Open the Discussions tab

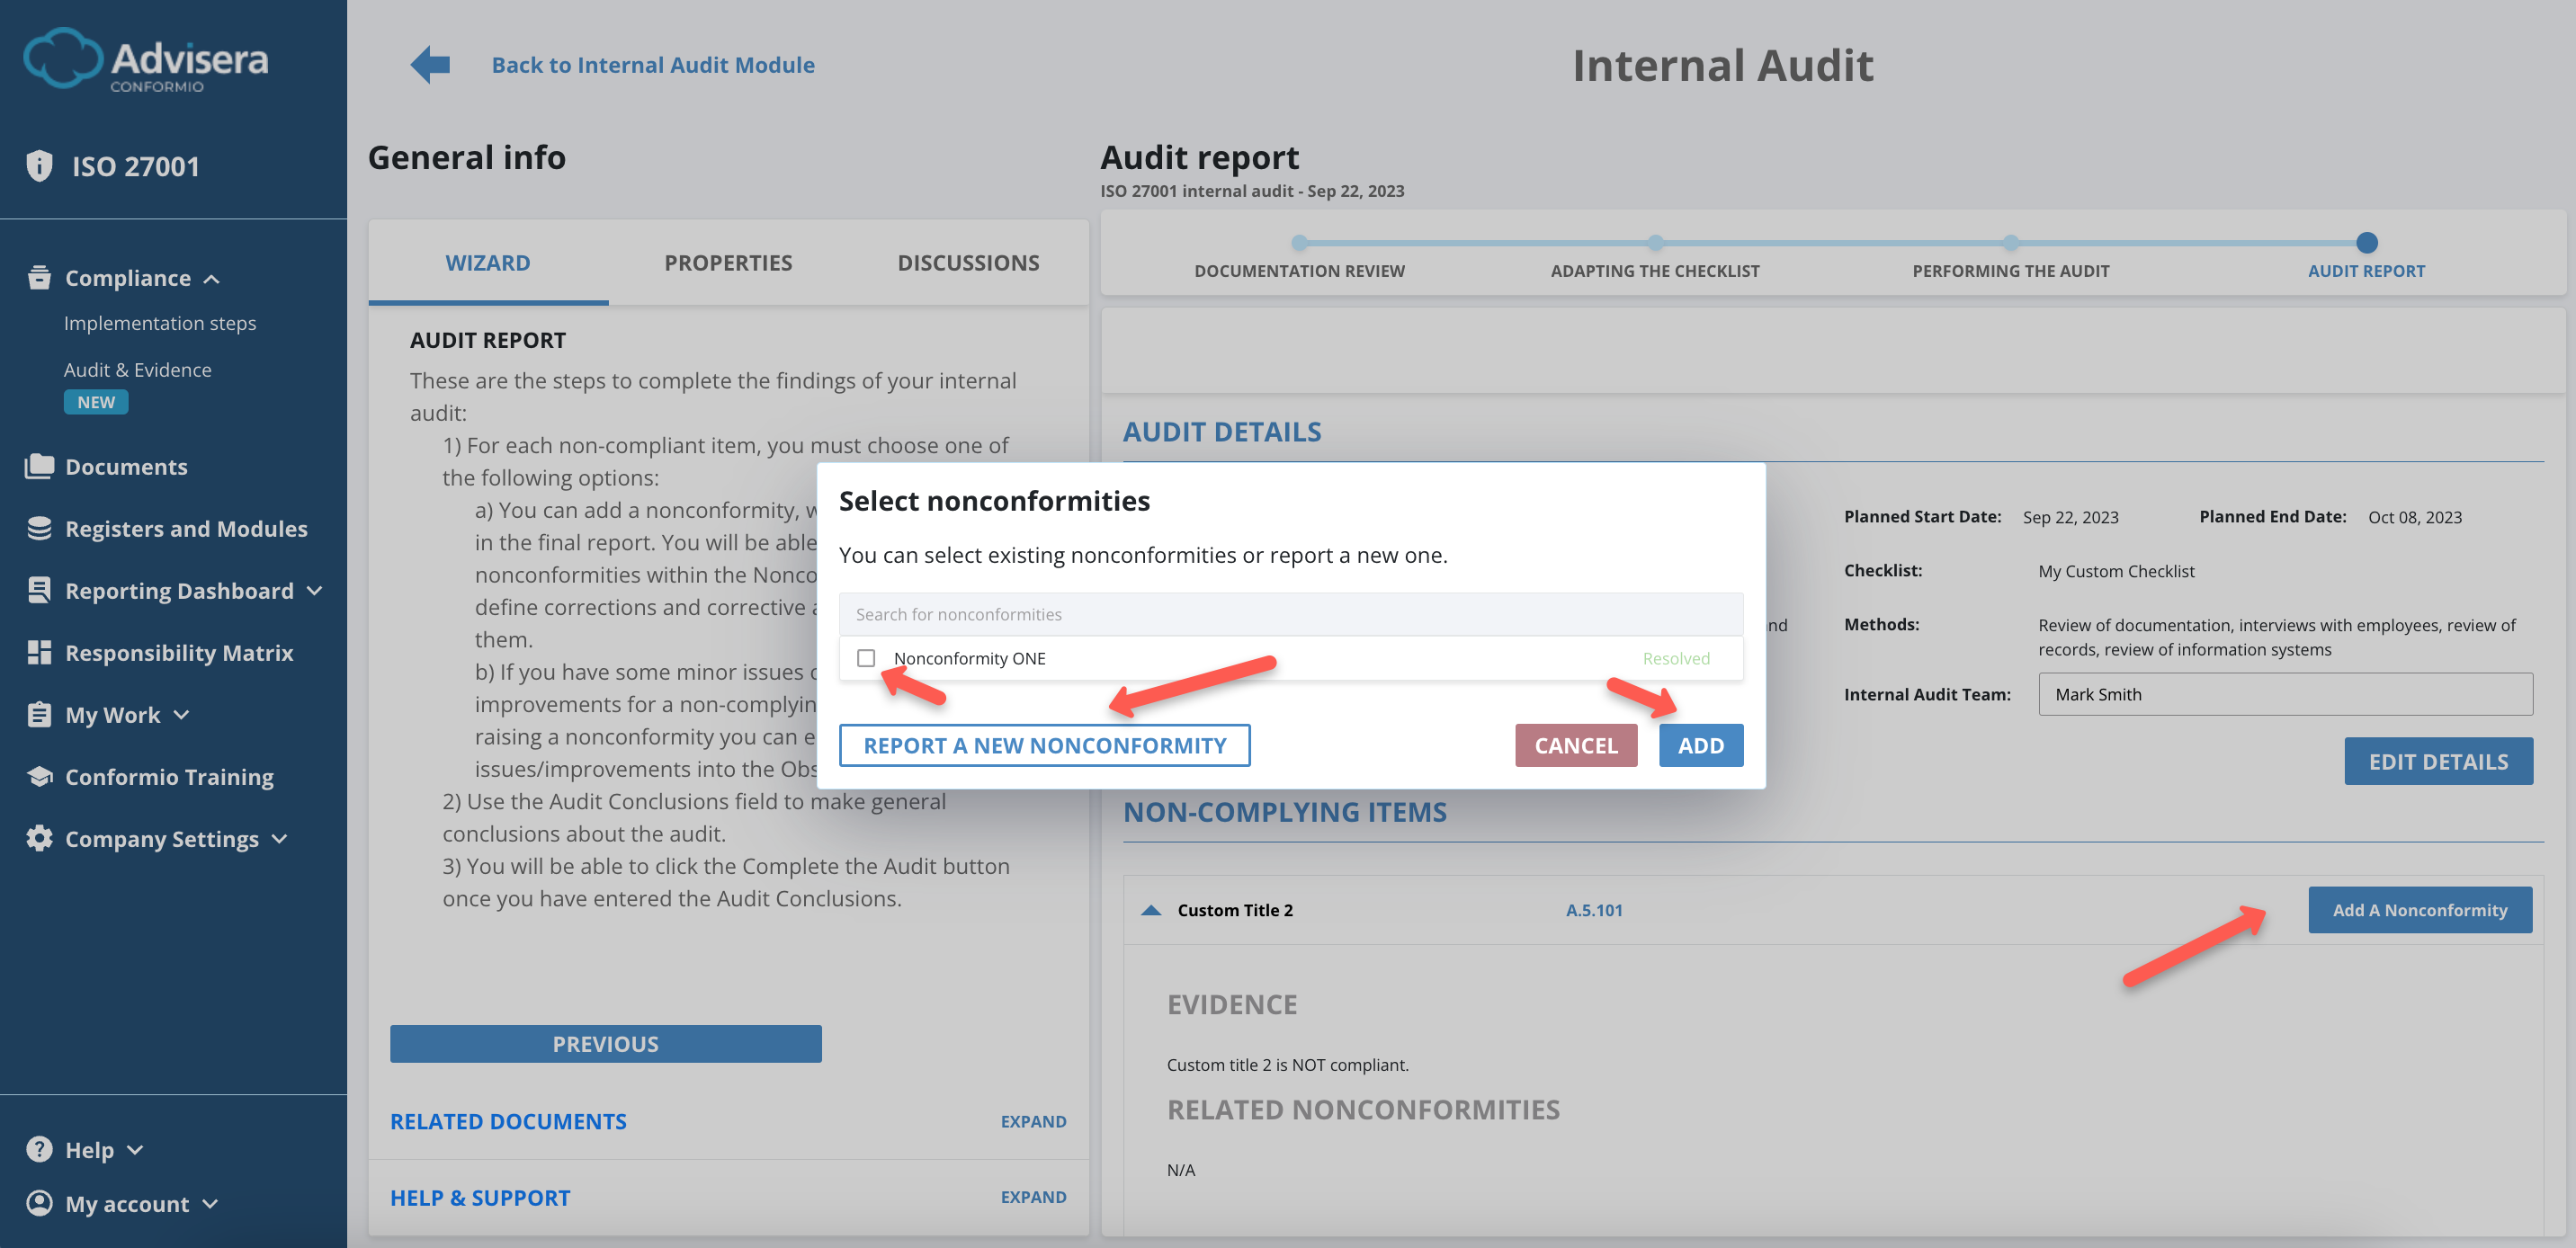pos(968,262)
